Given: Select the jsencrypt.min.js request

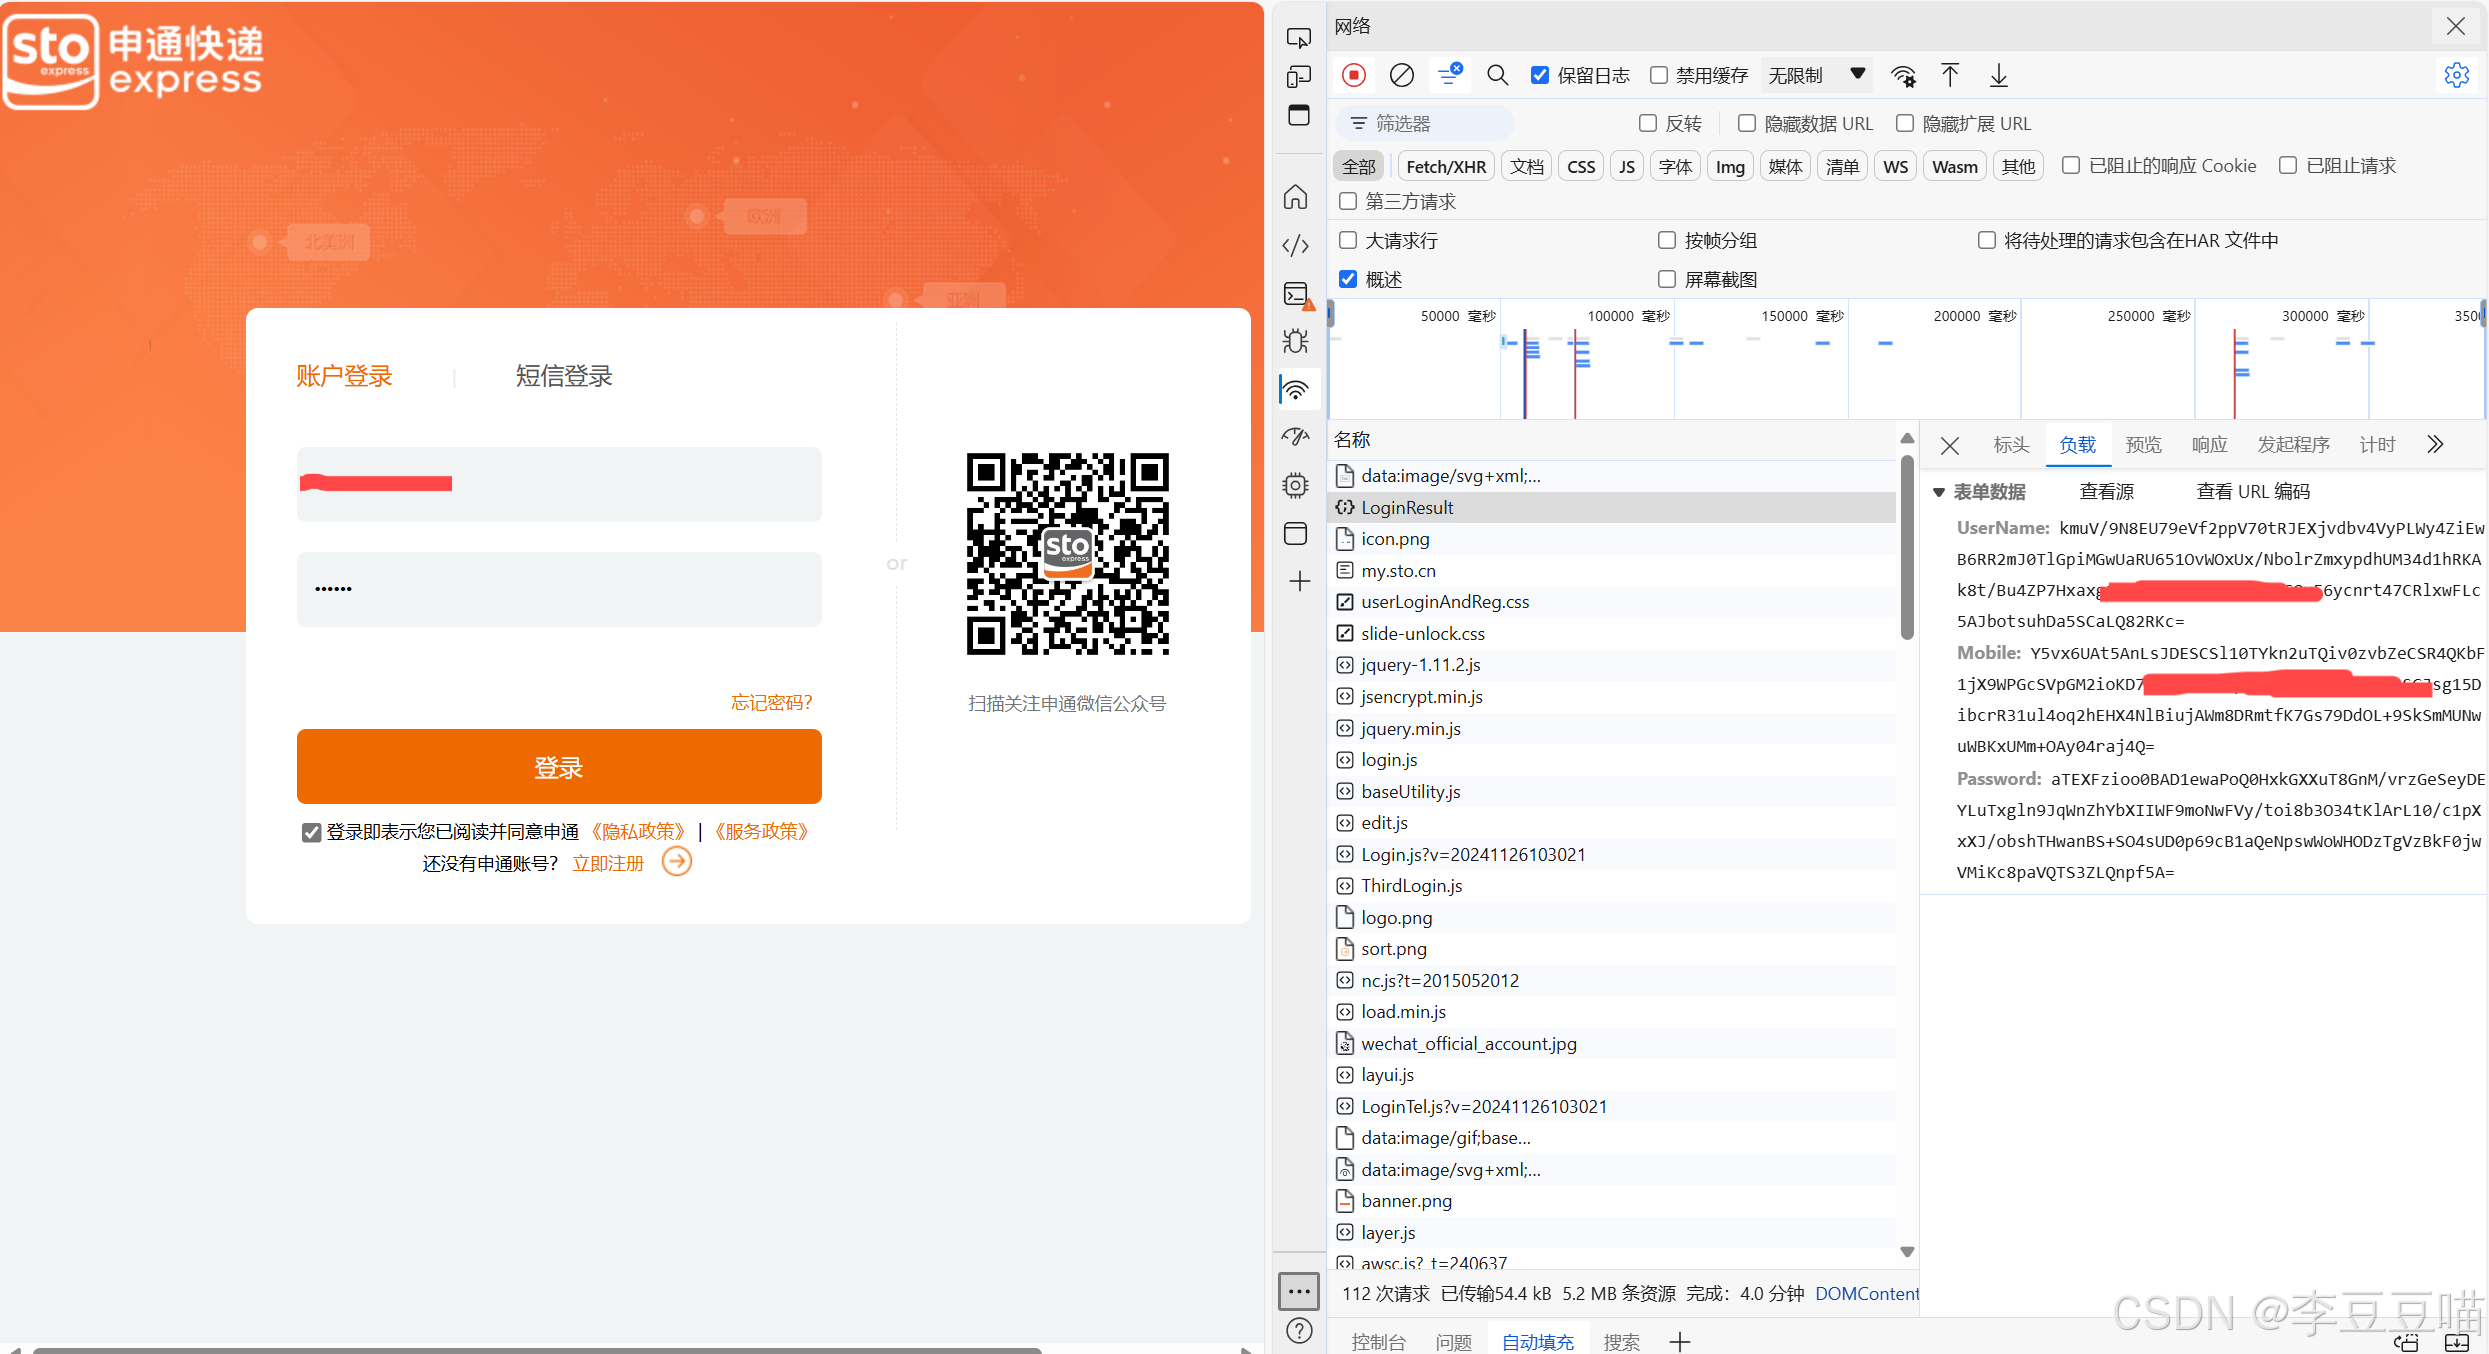Looking at the screenshot, I should coord(1611,696).
